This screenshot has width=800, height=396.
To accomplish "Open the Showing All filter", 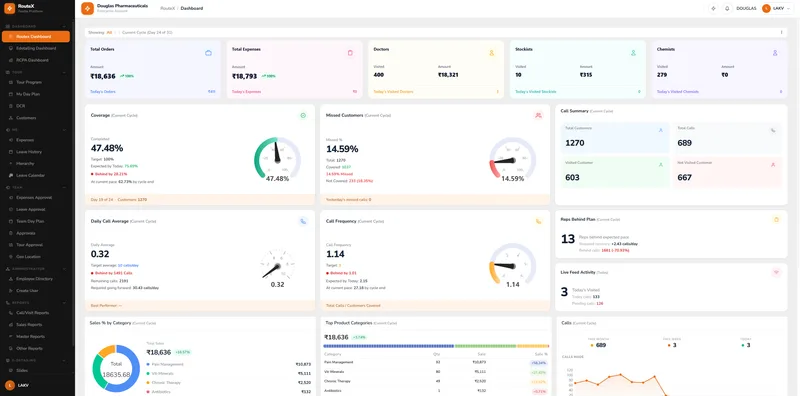I will pos(109,32).
